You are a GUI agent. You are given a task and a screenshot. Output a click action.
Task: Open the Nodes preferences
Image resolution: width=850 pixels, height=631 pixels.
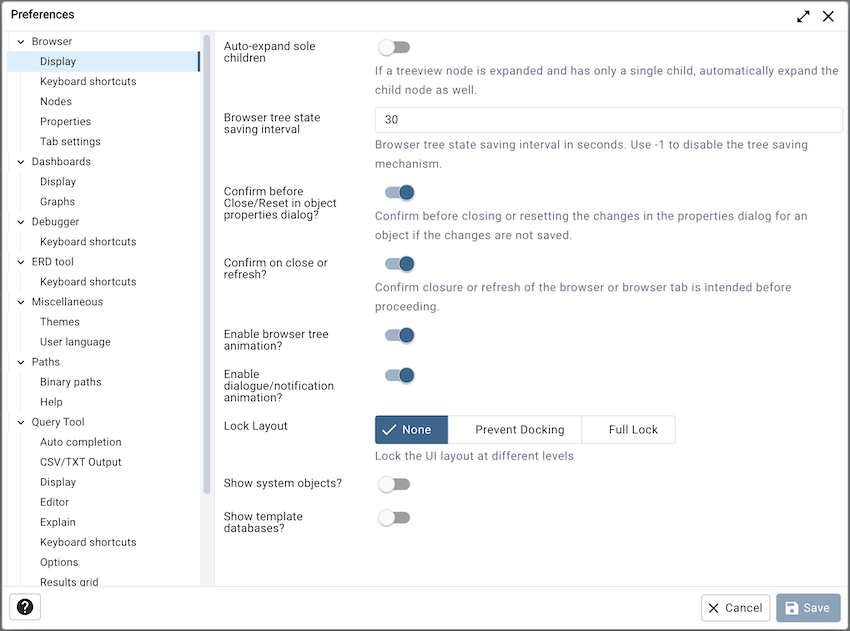[x=56, y=101]
